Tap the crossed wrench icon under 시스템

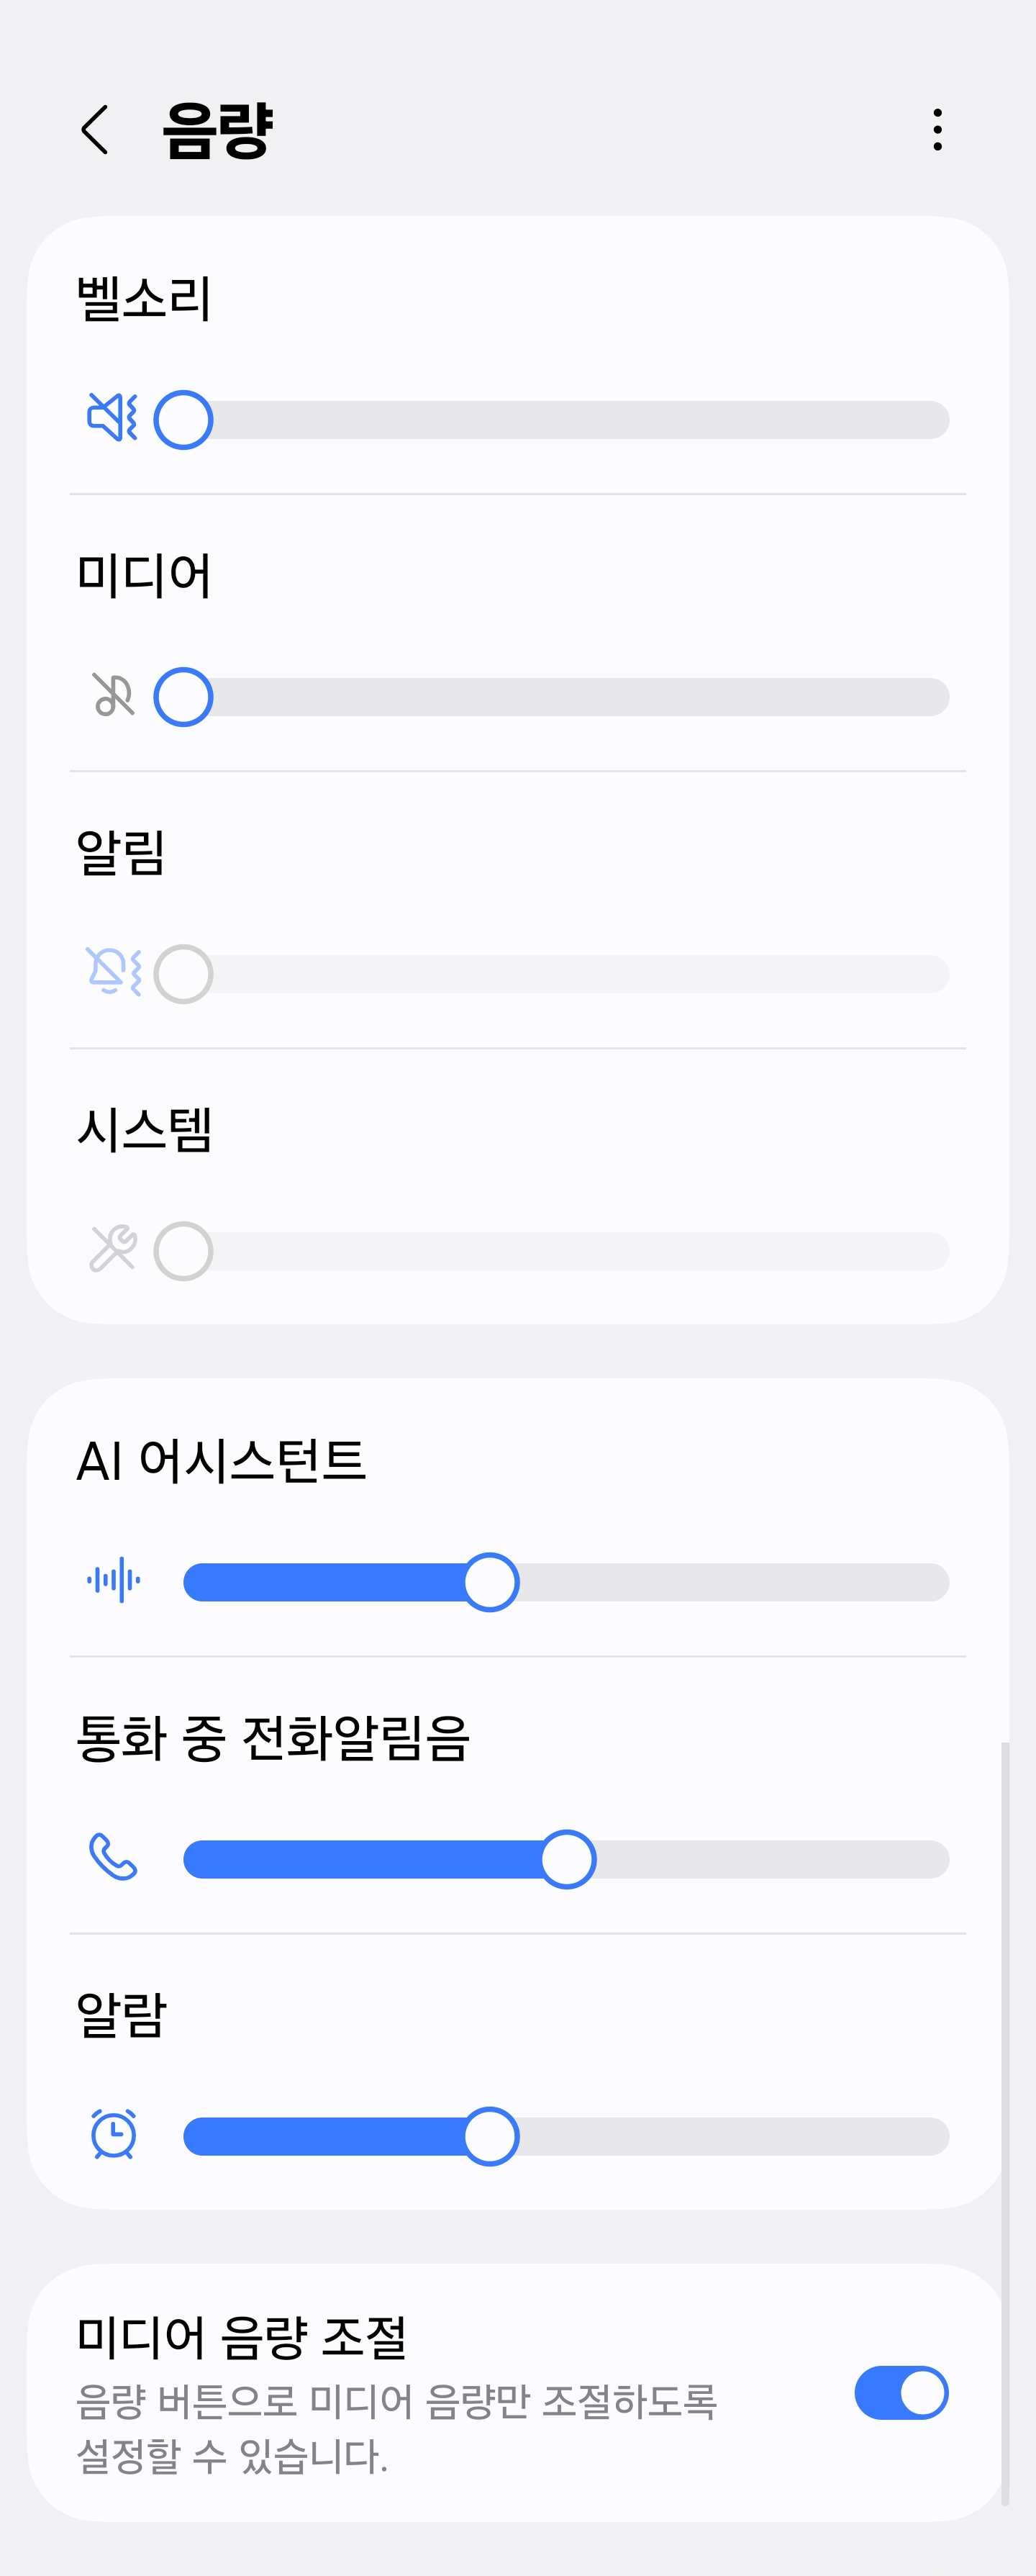(x=113, y=1248)
